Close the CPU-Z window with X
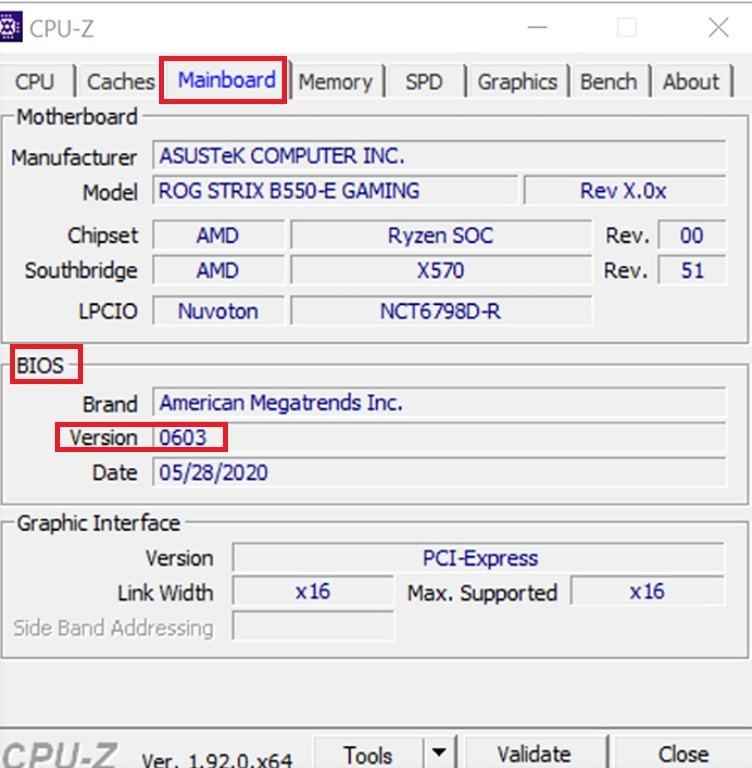 tap(719, 27)
